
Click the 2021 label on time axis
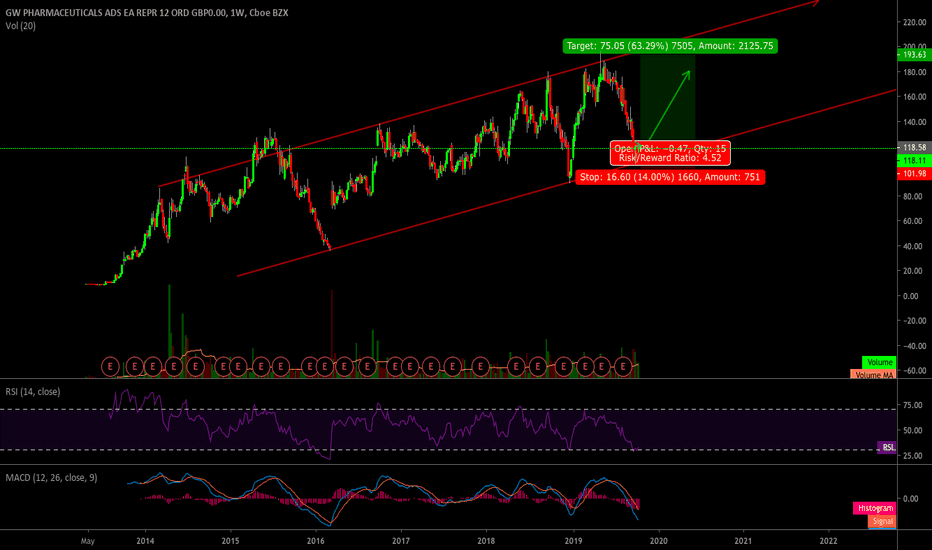tap(743, 540)
